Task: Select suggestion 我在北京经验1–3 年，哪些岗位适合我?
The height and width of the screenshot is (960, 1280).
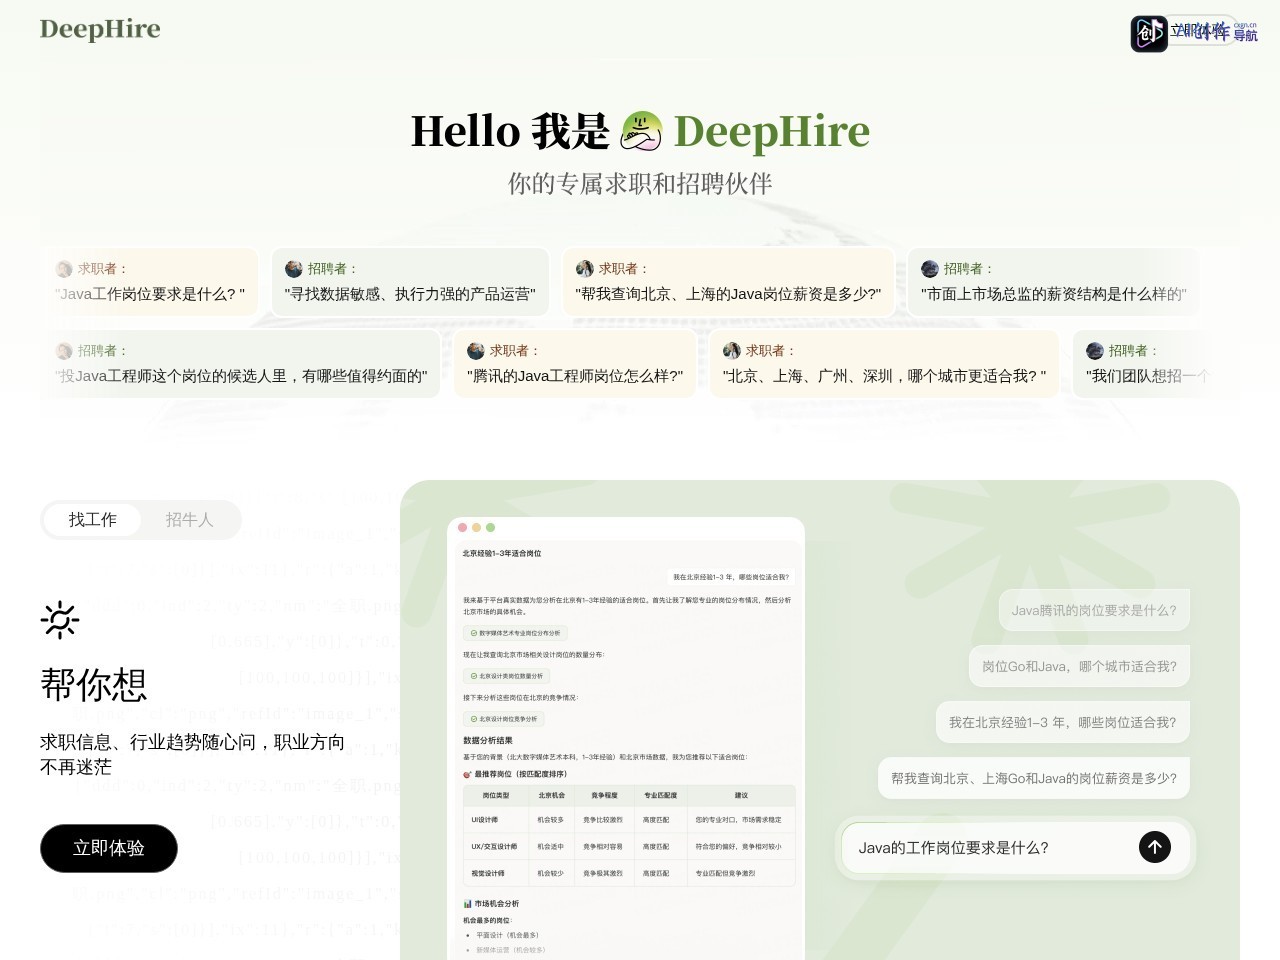Action: 1062,722
